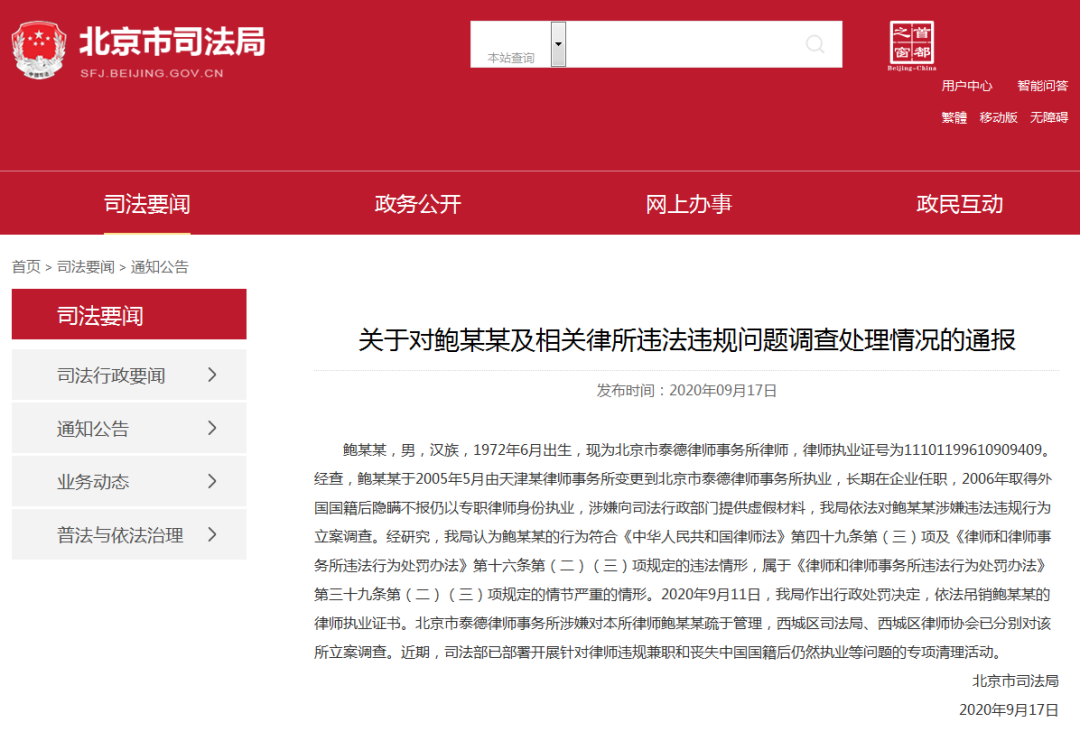Image resolution: width=1080 pixels, height=741 pixels.
Task: Select the 政民互动 navigation tab
Action: tap(959, 204)
